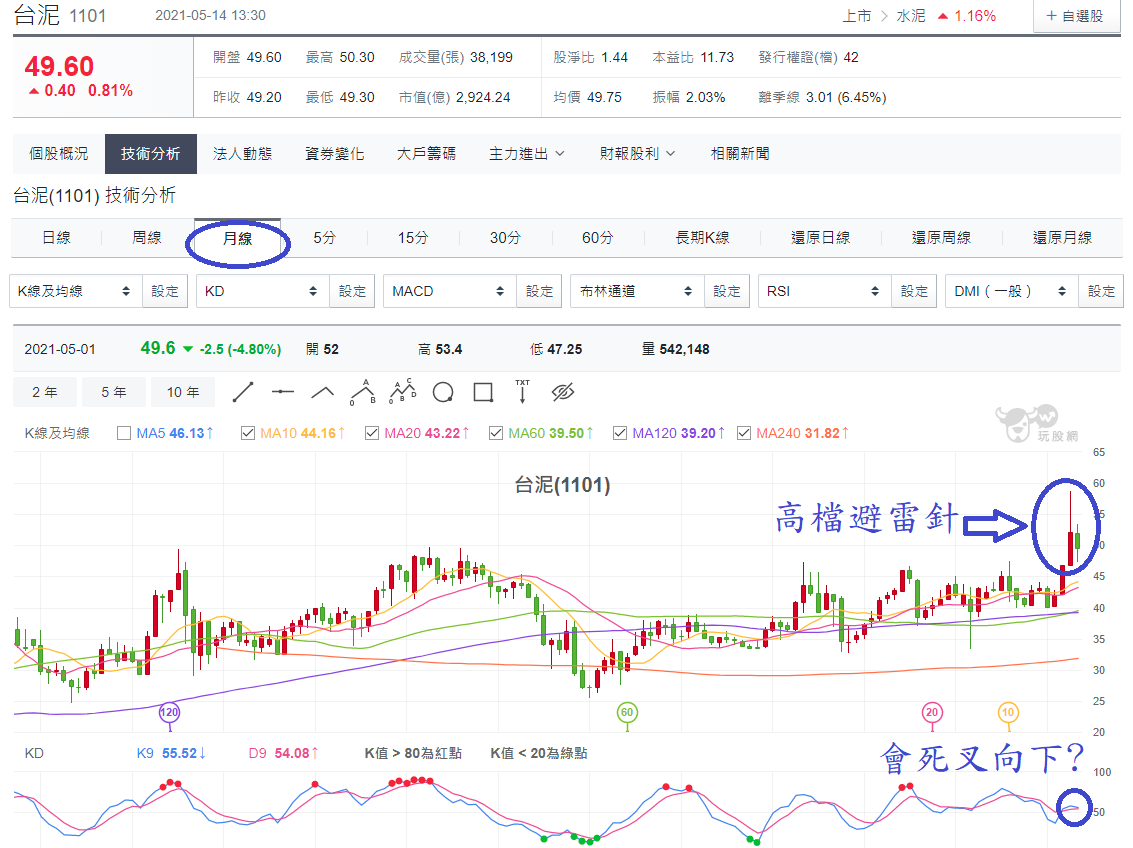This screenshot has width=1133, height=848.
Task: Switch to 還原周線 chart
Action: (x=942, y=238)
